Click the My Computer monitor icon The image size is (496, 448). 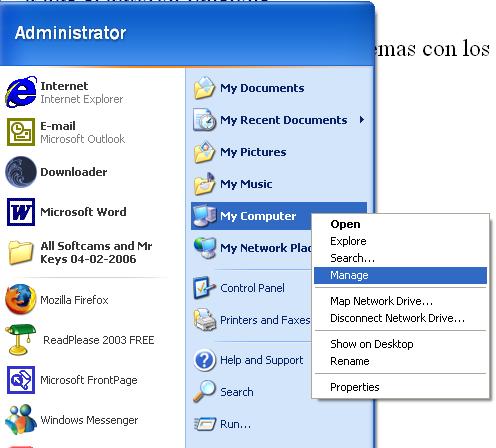coord(204,216)
